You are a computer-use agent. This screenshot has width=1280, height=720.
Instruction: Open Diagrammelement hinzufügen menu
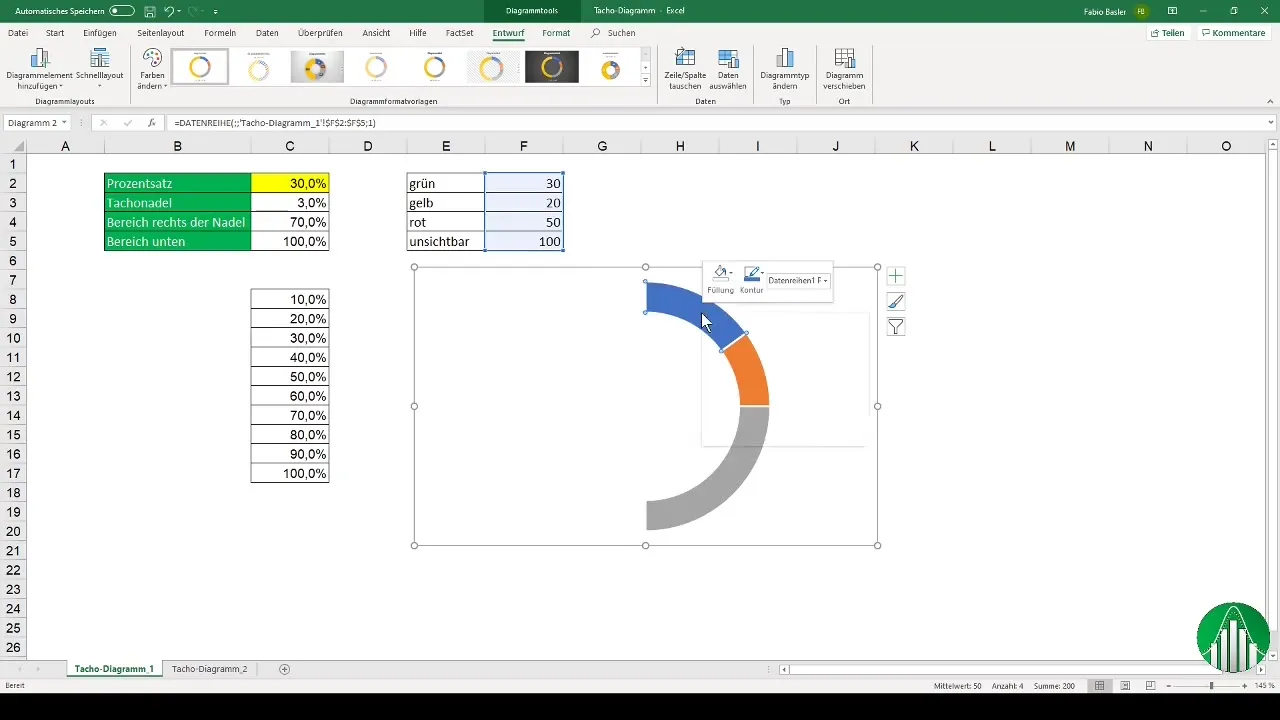(x=39, y=69)
